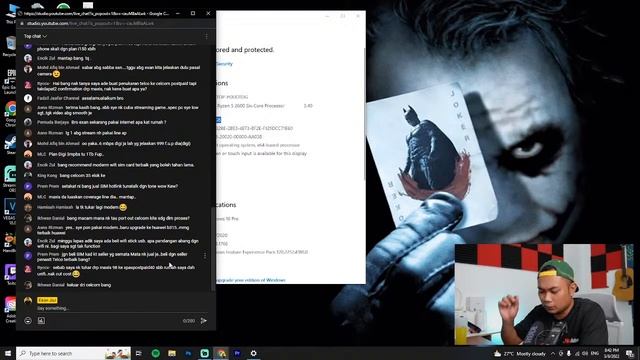Open the Top chat dropdown
This screenshot has width=640, height=360.
coord(35,36)
